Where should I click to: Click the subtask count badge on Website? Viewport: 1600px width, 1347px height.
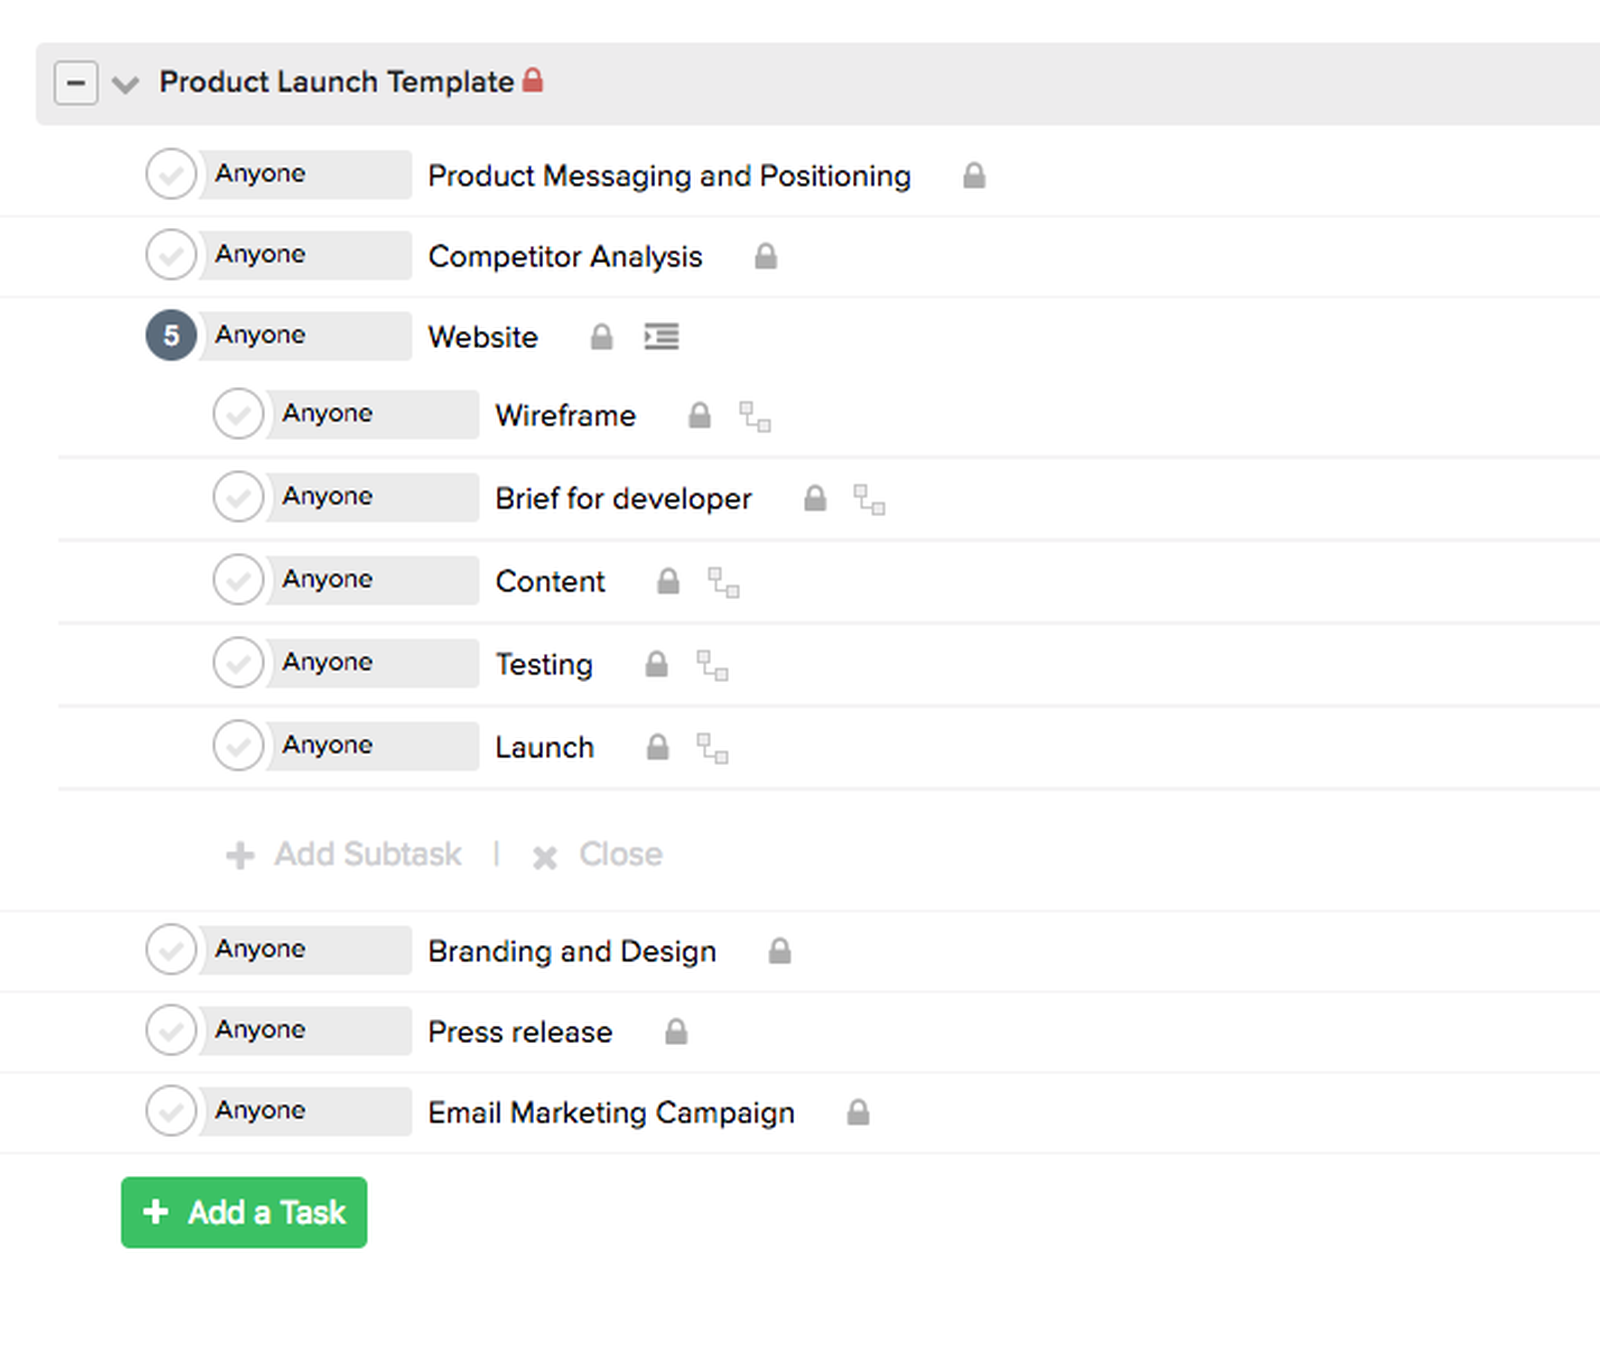click(x=171, y=336)
